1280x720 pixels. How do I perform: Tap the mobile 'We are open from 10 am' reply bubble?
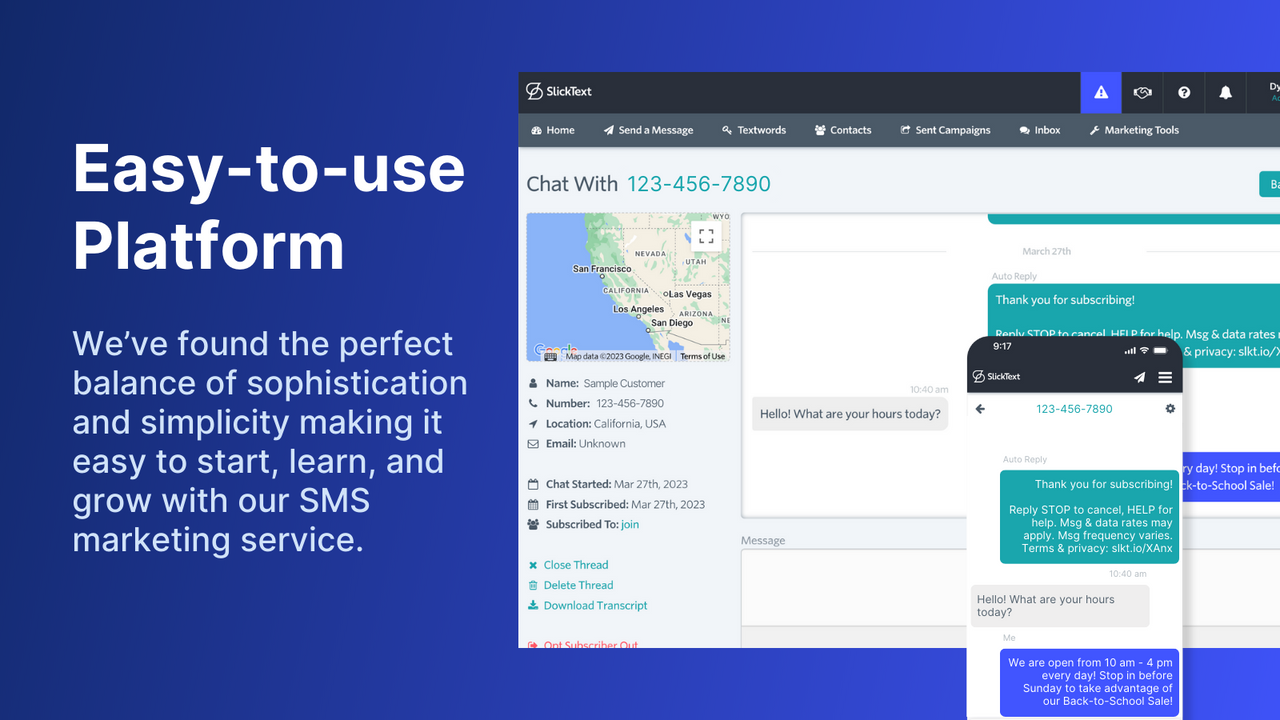point(1090,681)
